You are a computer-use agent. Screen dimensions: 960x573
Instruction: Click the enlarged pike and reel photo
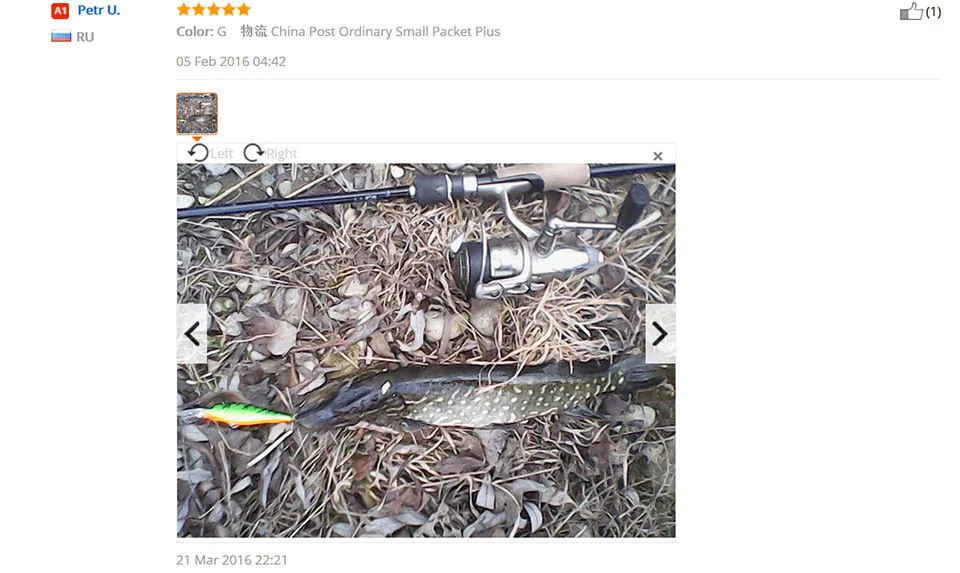426,350
